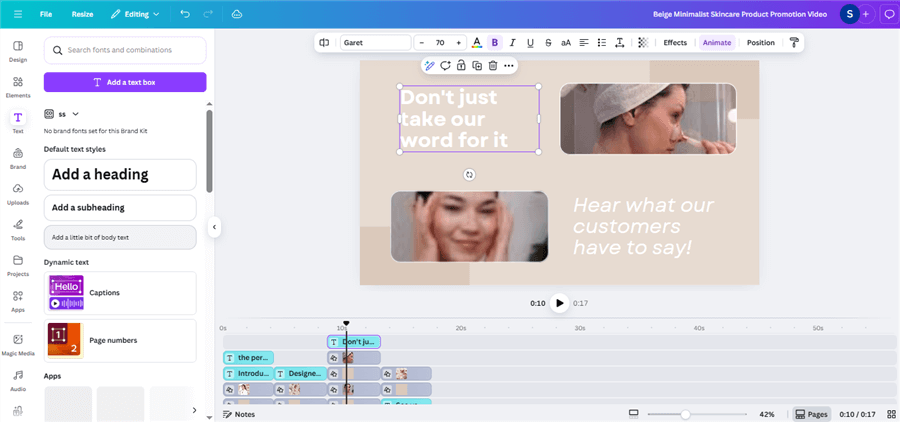Open the File menu
Screen dimensions: 900x422
[46, 14]
